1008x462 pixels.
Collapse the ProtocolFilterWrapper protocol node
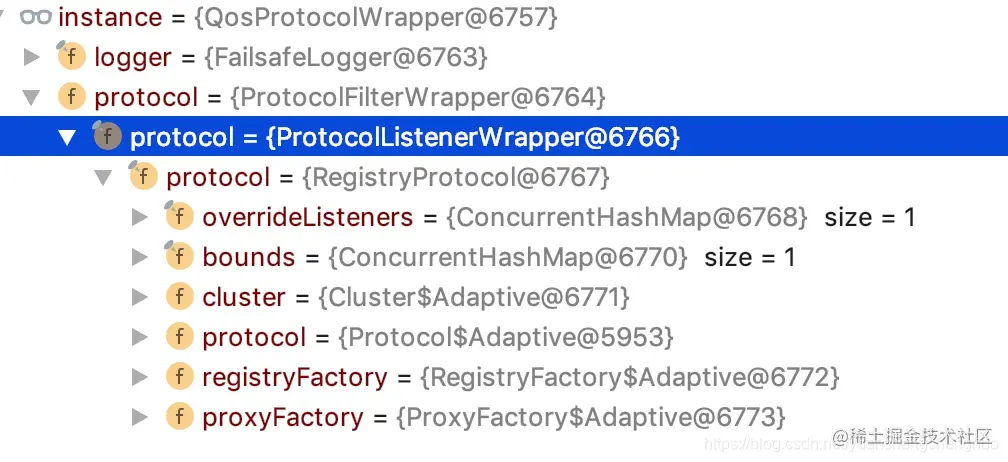[x=32, y=97]
